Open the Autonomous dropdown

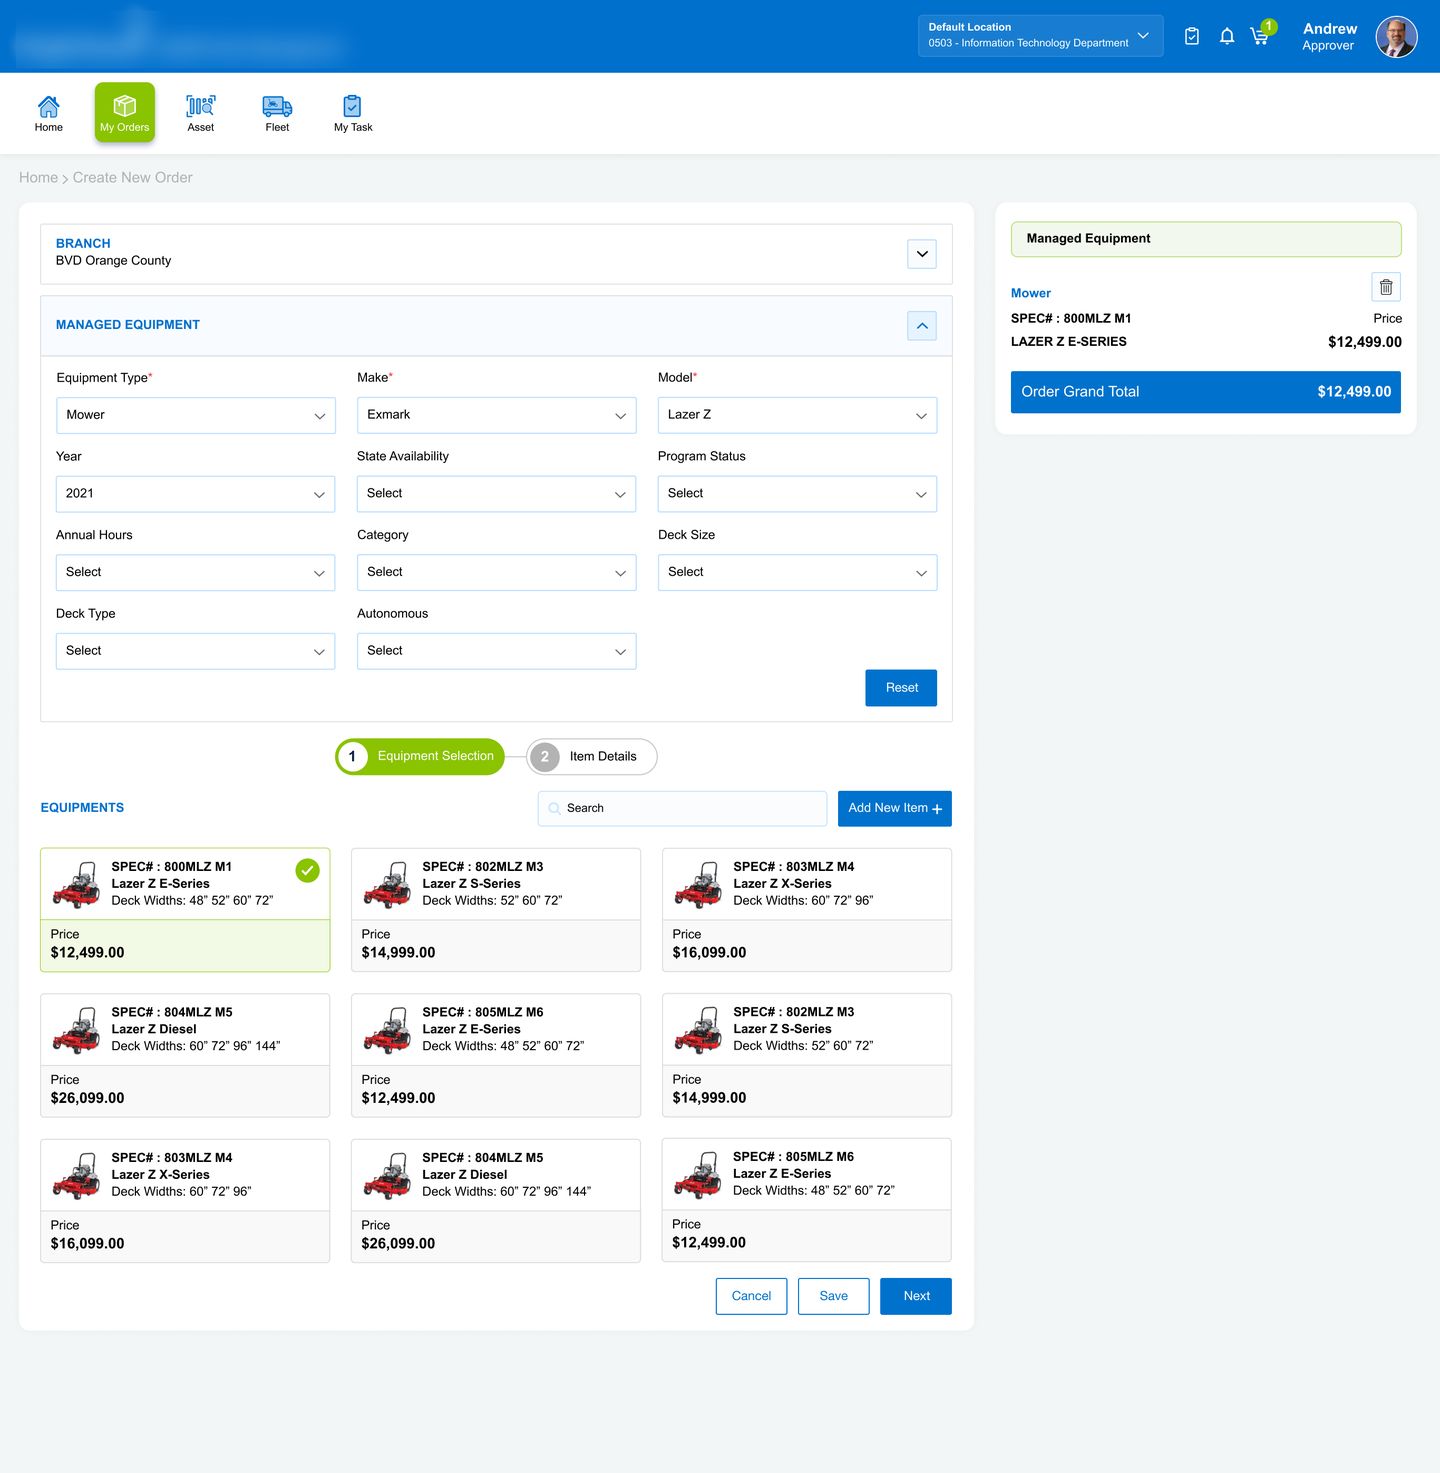[x=497, y=652]
